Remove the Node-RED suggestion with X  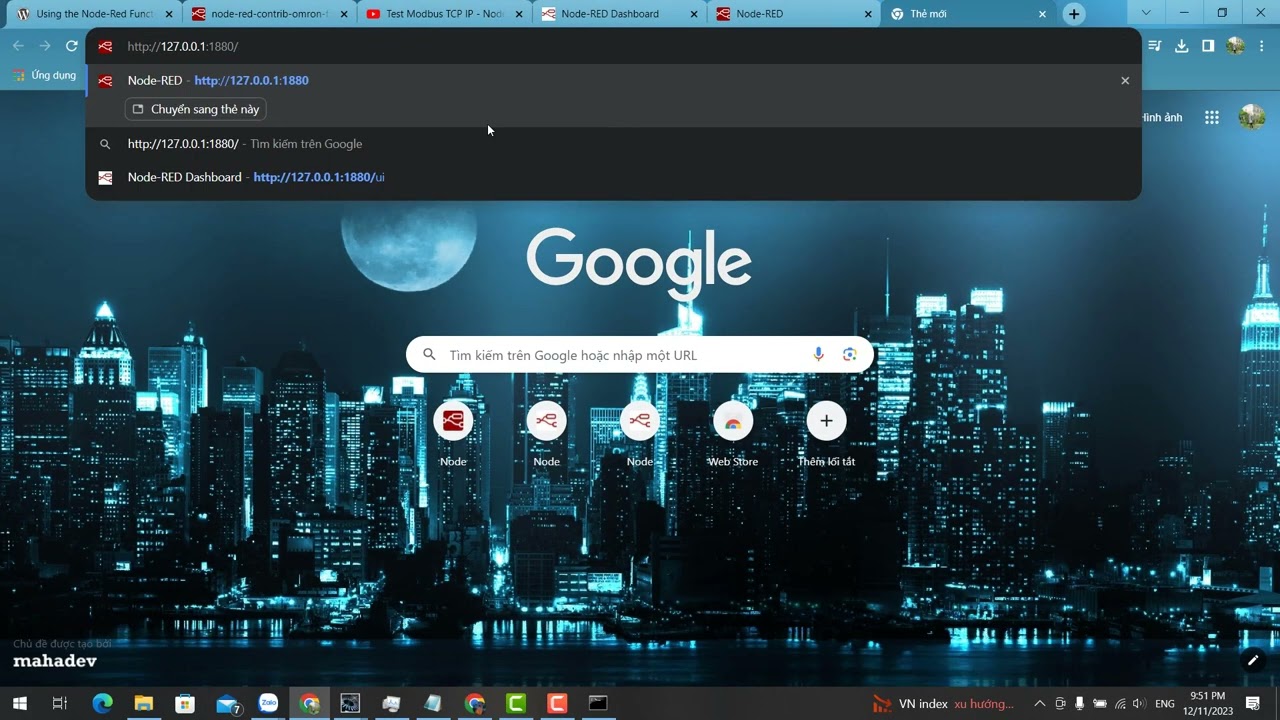pyautogui.click(x=1125, y=81)
